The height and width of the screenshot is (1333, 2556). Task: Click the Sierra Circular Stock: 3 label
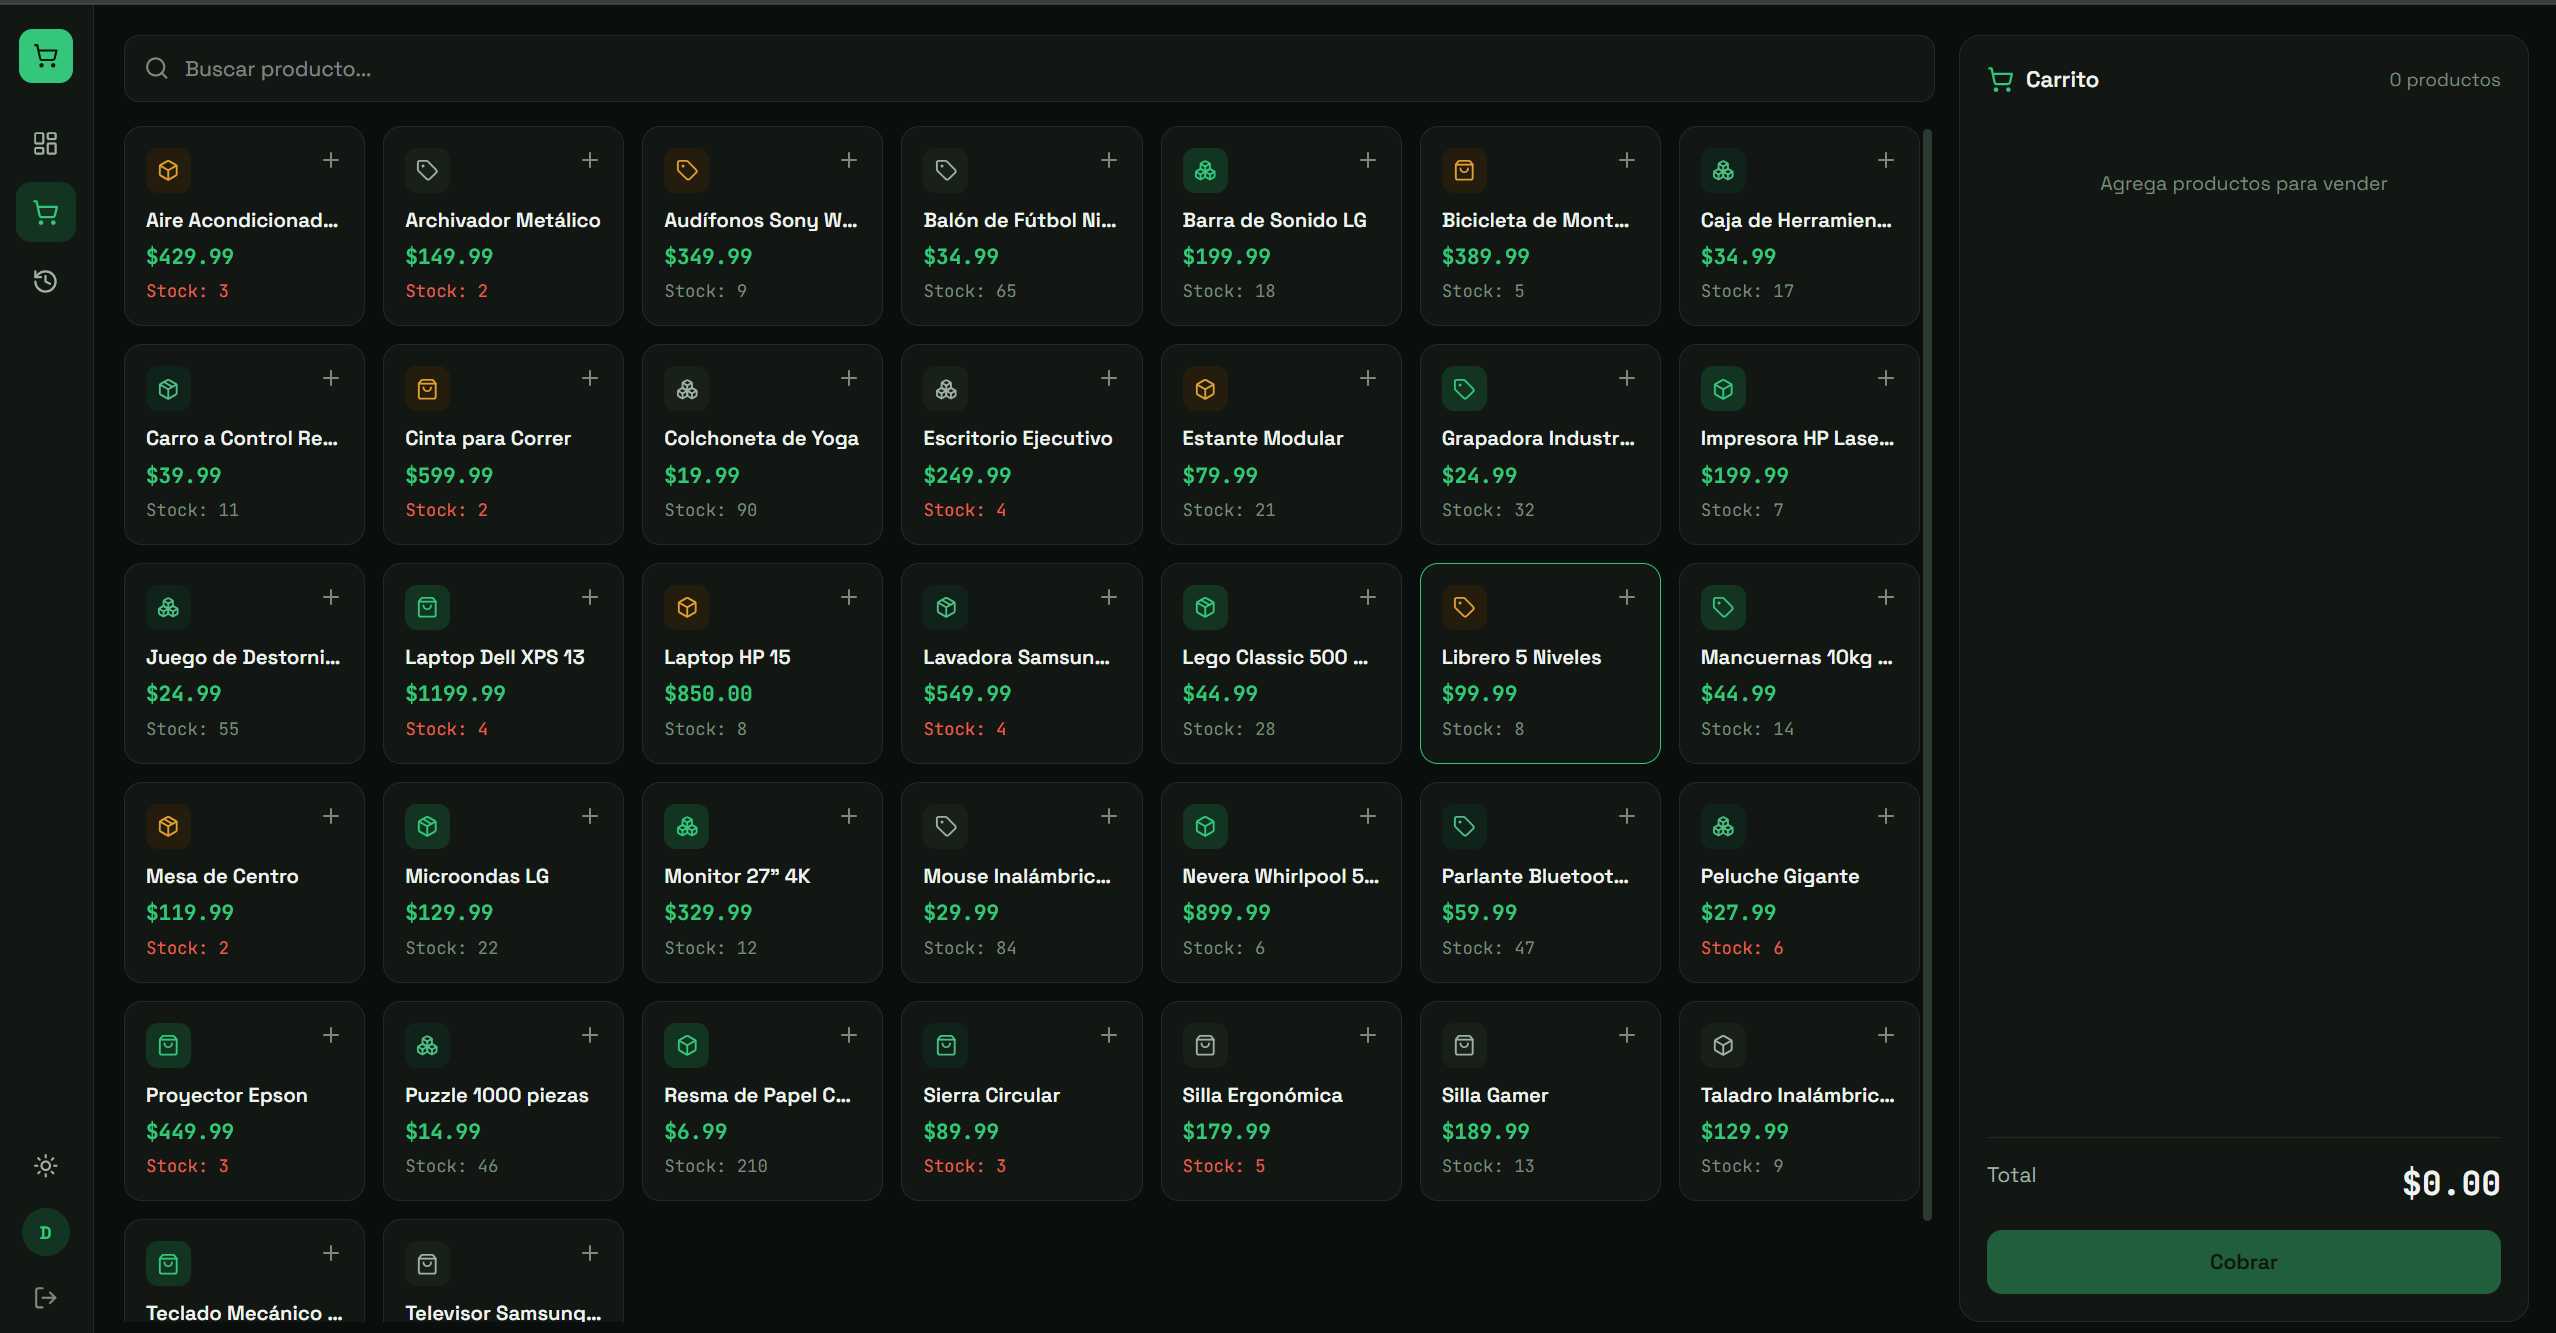tap(965, 1166)
